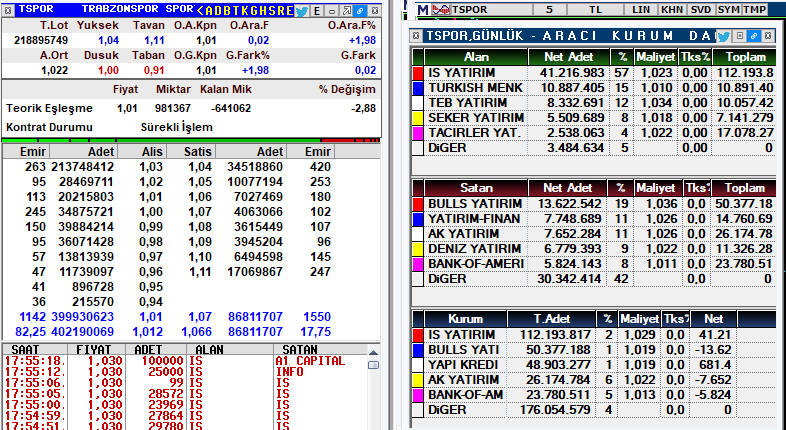Click the chart type icon beside TSPOR
This screenshot has height=430, width=786.
coord(441,9)
